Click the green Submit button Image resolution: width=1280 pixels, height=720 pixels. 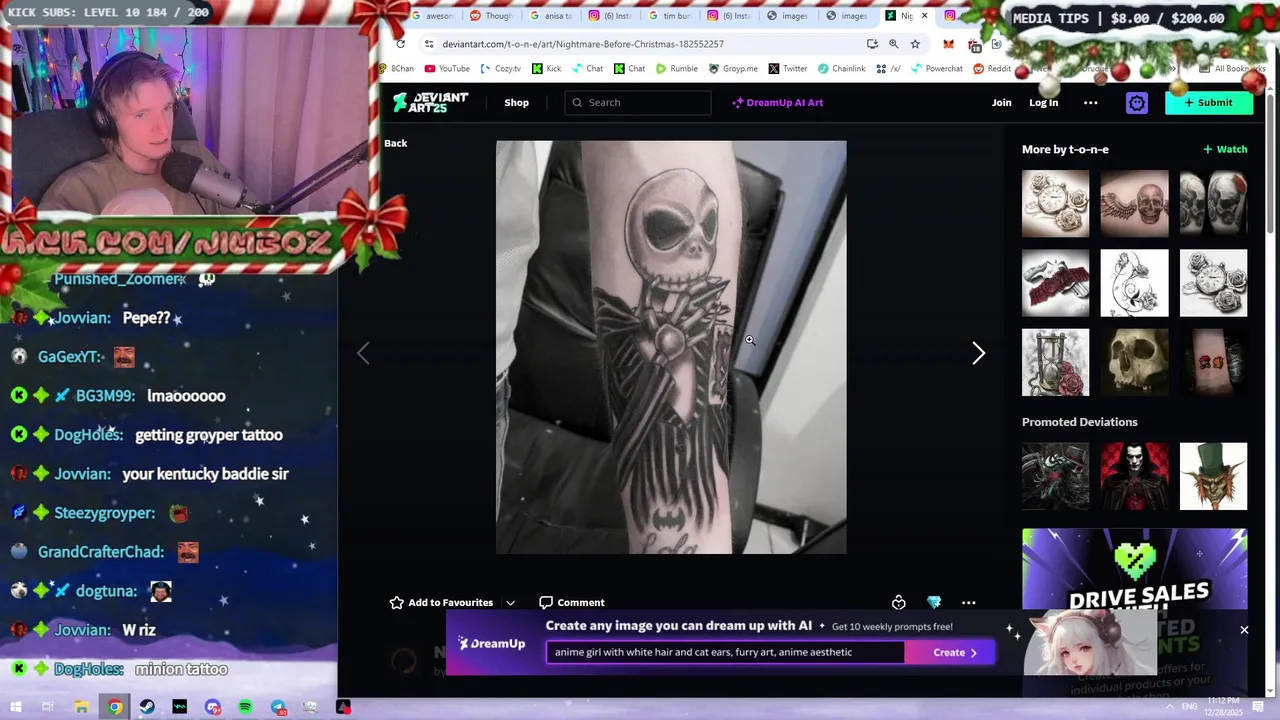[x=1208, y=102]
